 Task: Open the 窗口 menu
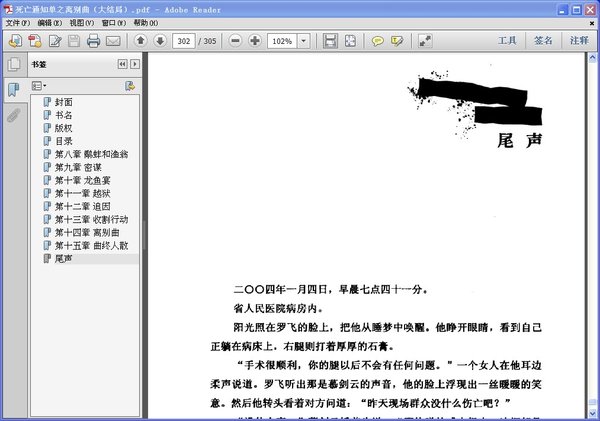pos(114,23)
